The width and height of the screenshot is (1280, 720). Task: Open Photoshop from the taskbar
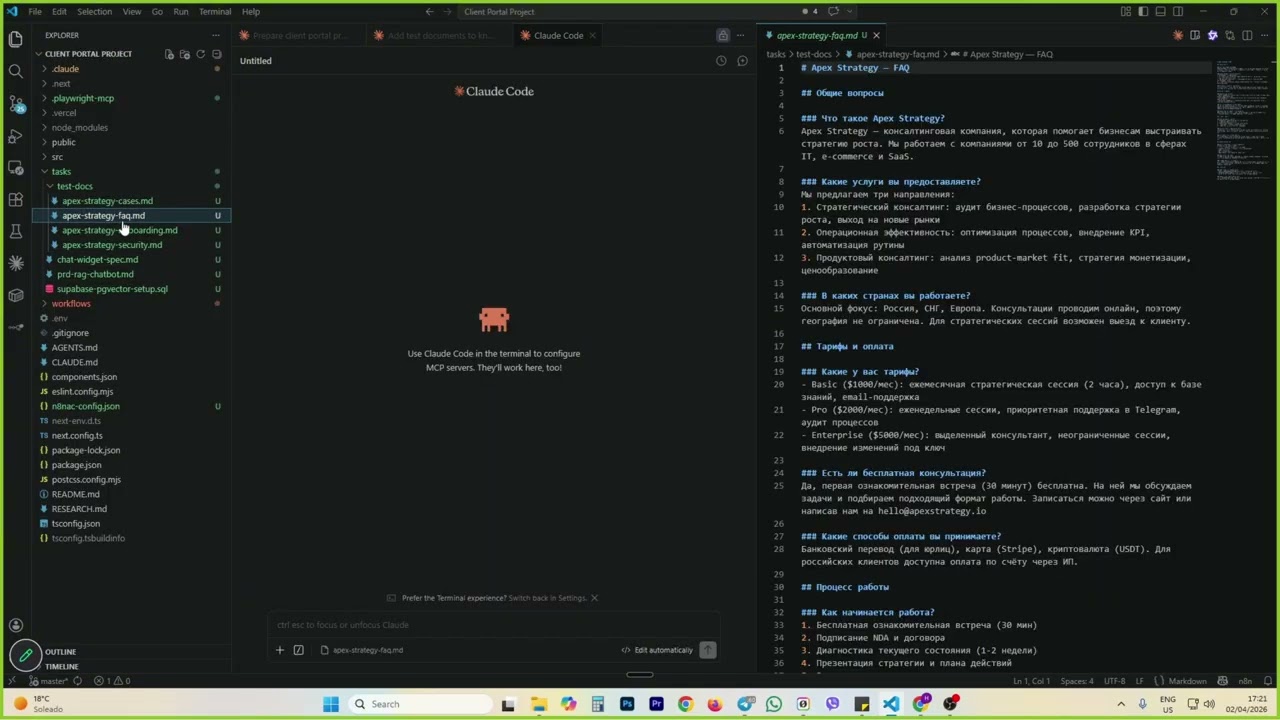pos(627,704)
